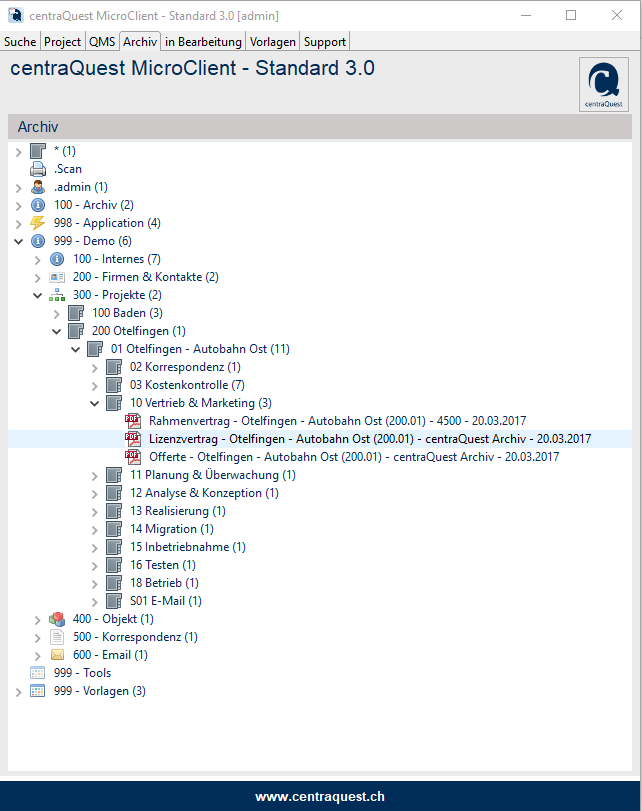Collapse 10 Vertrieb & Marketing folder
This screenshot has height=811, width=642.
pos(95,403)
